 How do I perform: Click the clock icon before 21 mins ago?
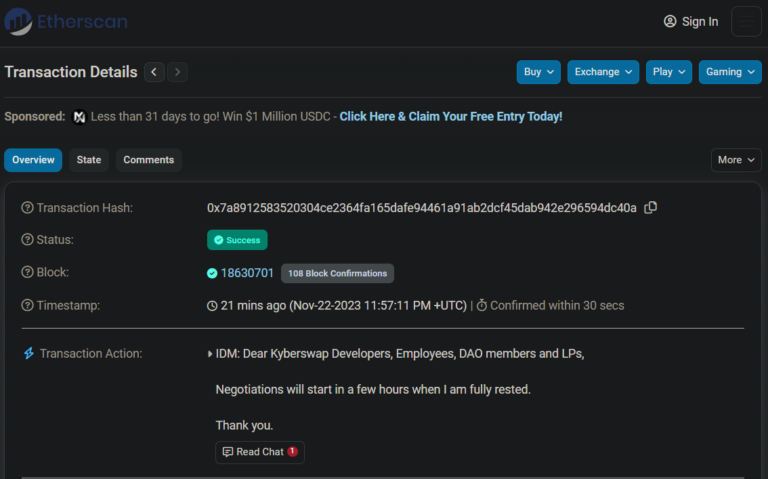(212, 306)
